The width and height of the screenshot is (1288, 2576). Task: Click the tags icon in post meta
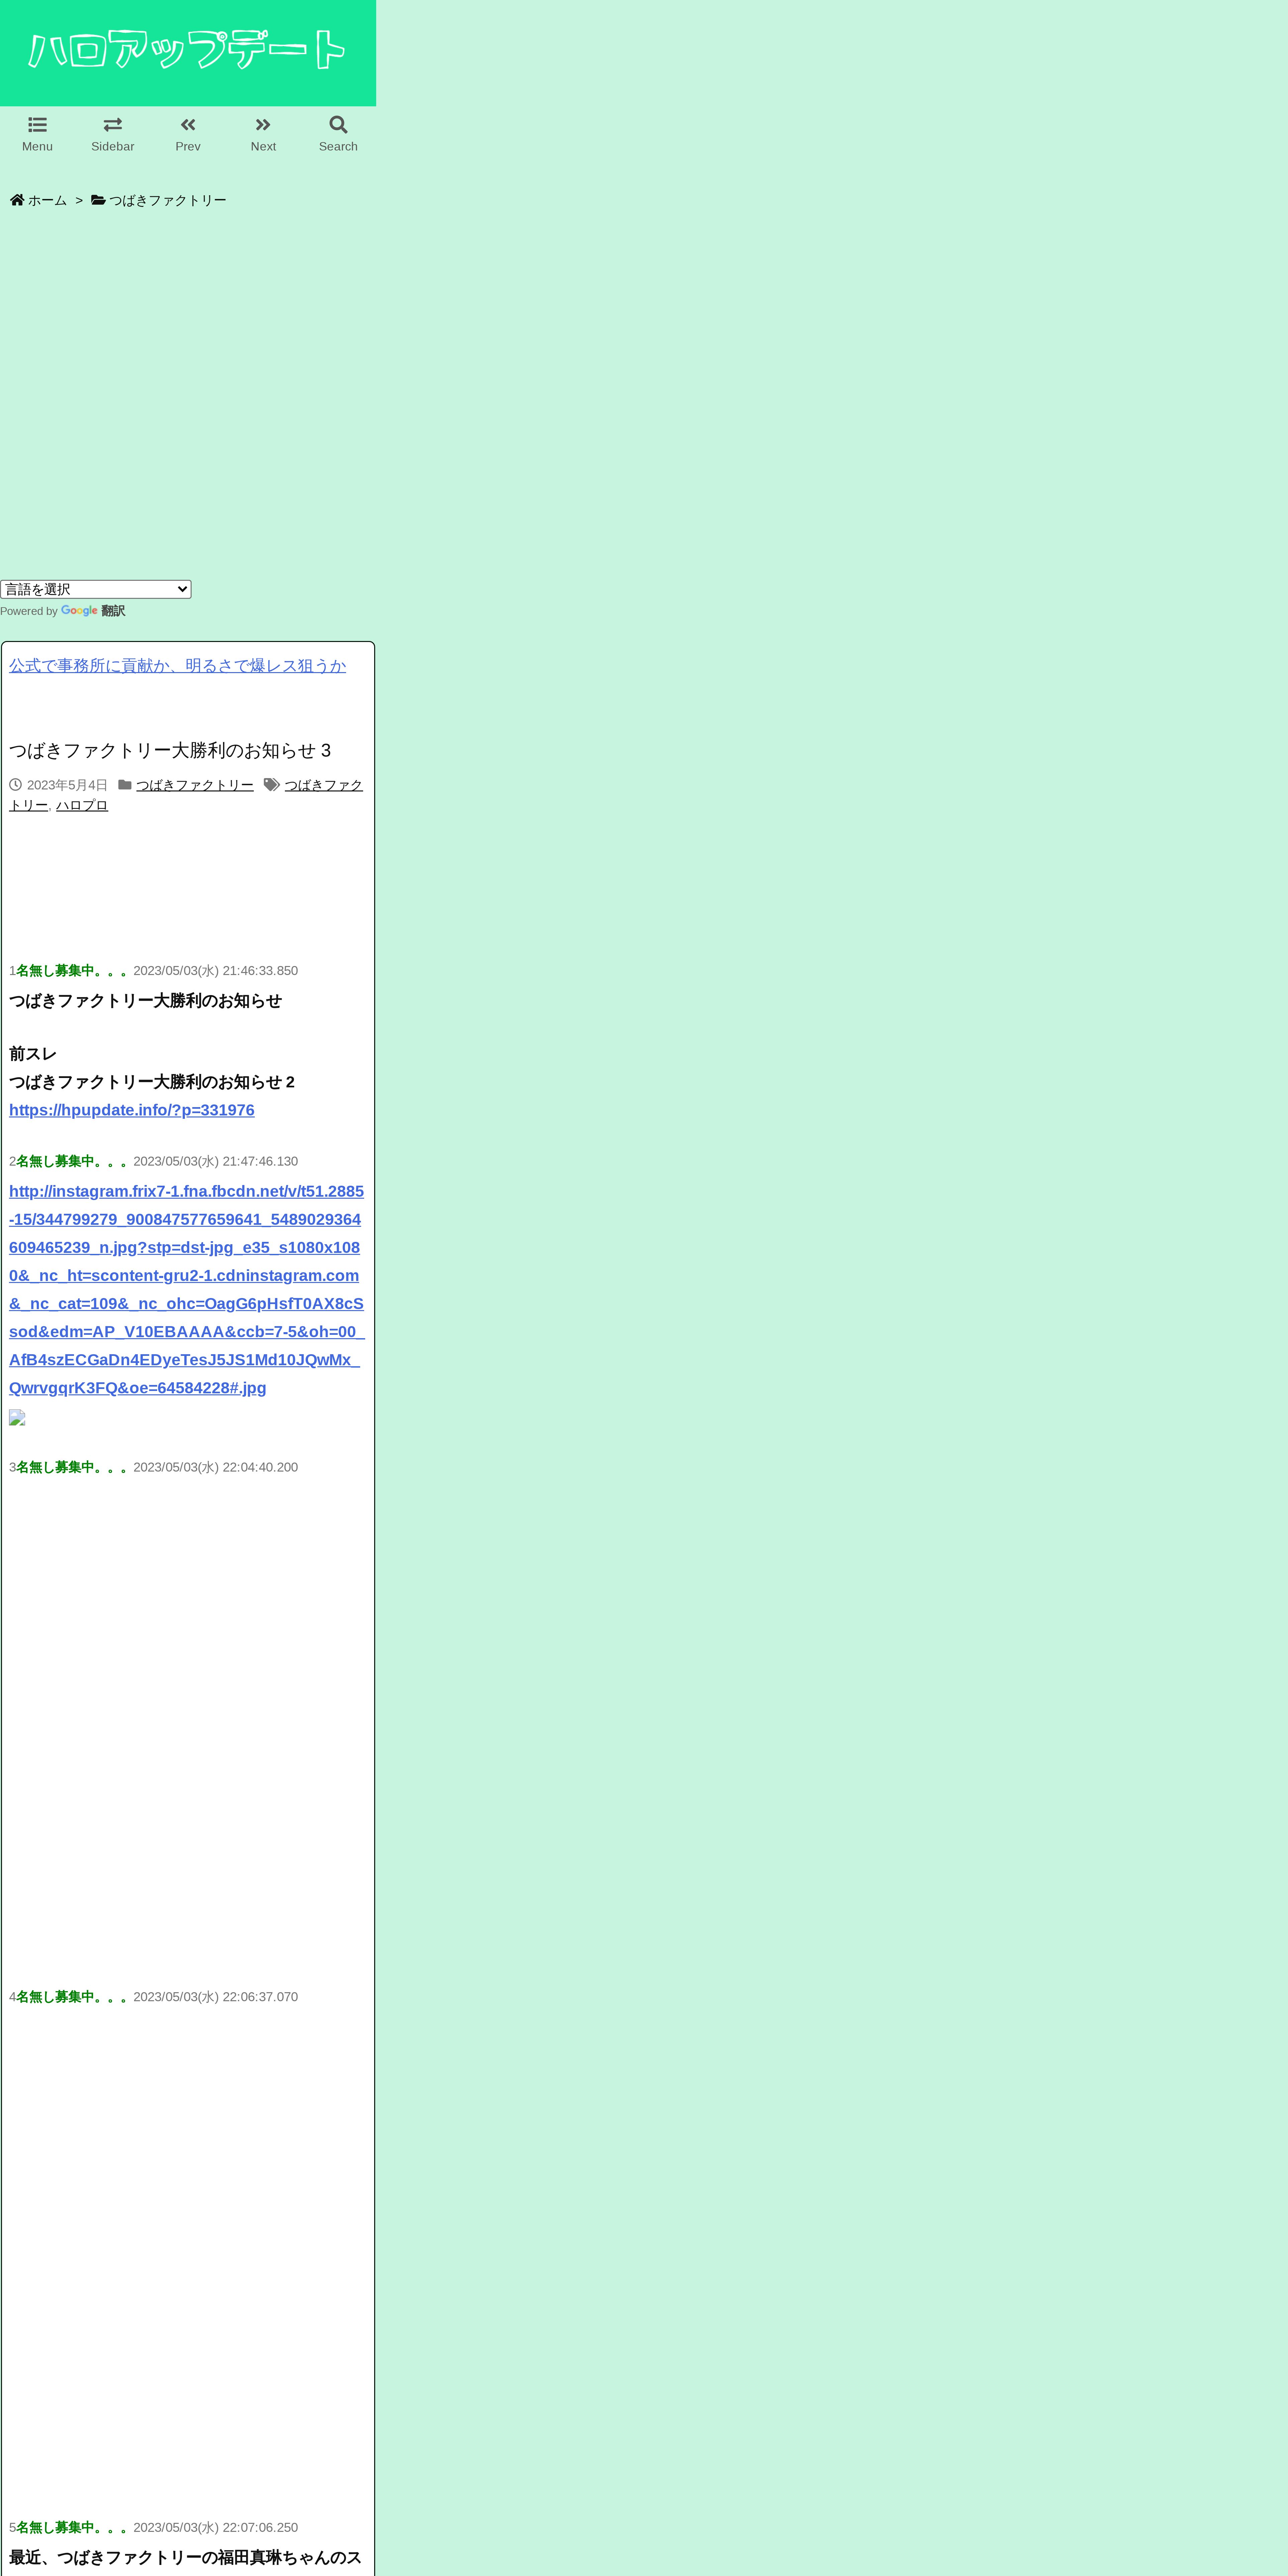click(272, 785)
